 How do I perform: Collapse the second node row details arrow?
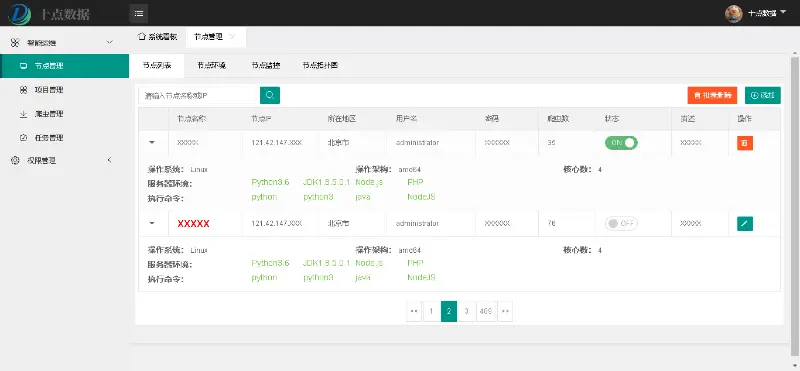point(152,224)
